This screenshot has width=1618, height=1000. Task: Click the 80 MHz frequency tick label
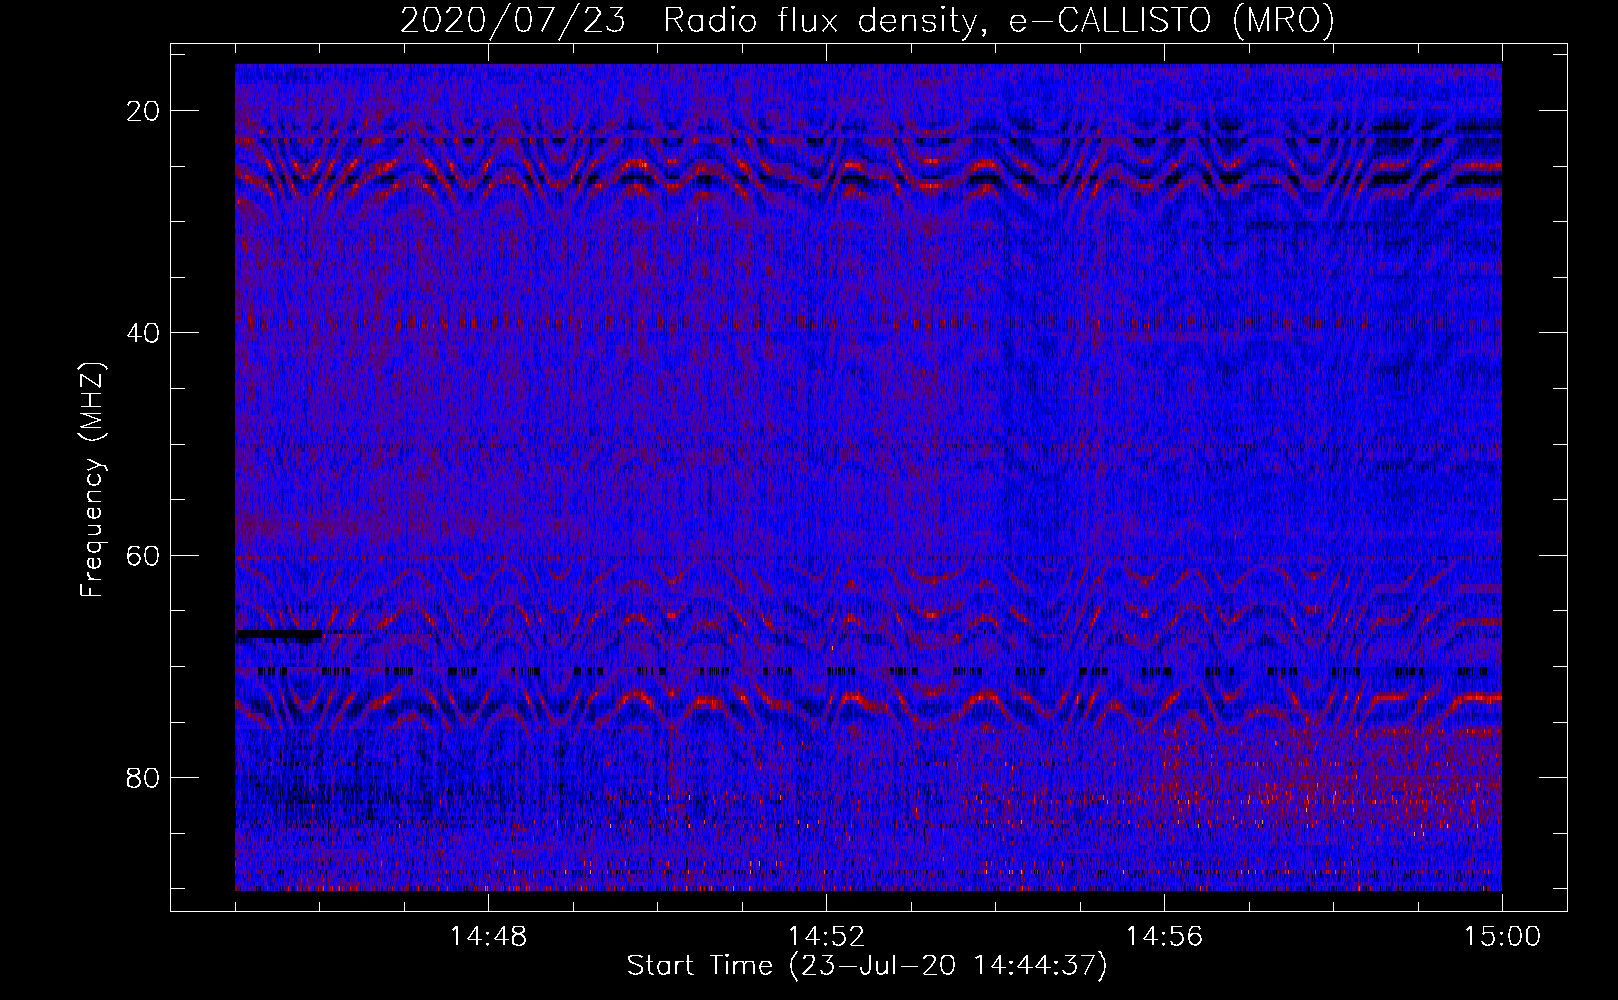143,777
